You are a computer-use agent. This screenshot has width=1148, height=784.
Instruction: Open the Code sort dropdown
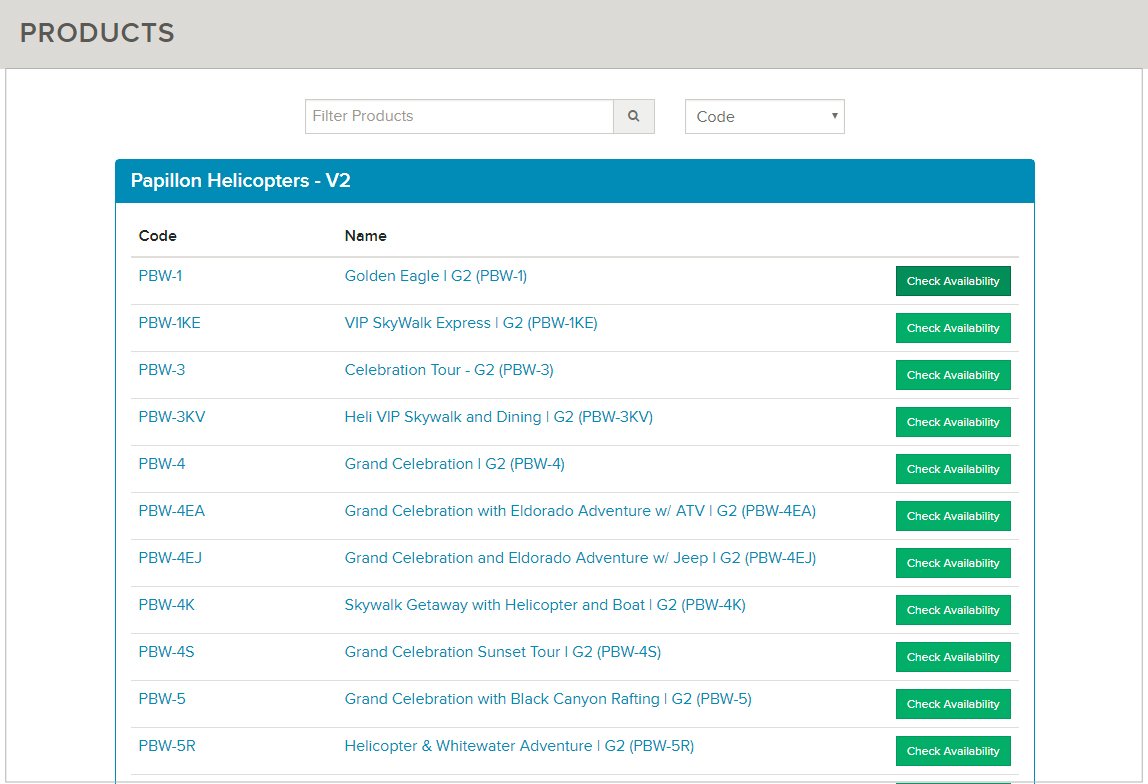[x=764, y=116]
